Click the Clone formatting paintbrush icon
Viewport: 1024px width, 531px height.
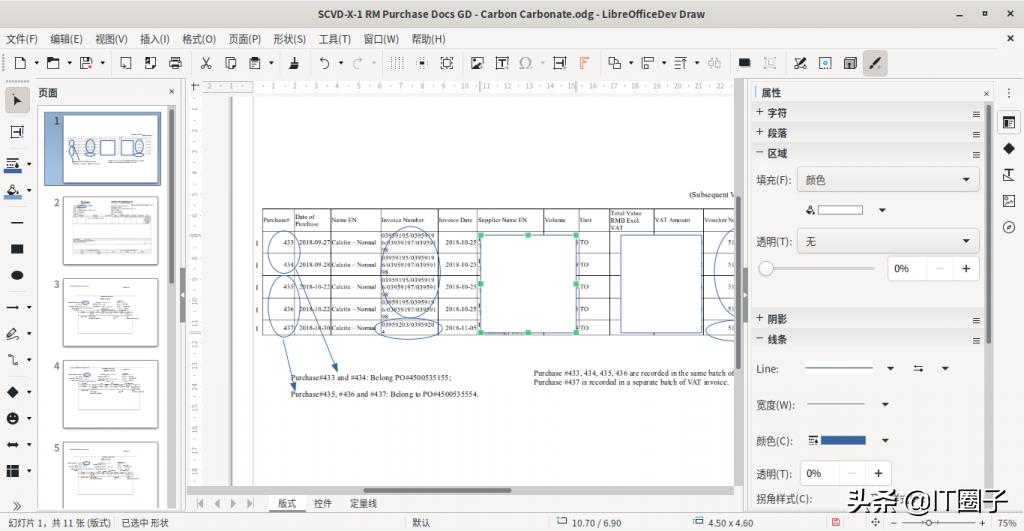pos(294,63)
